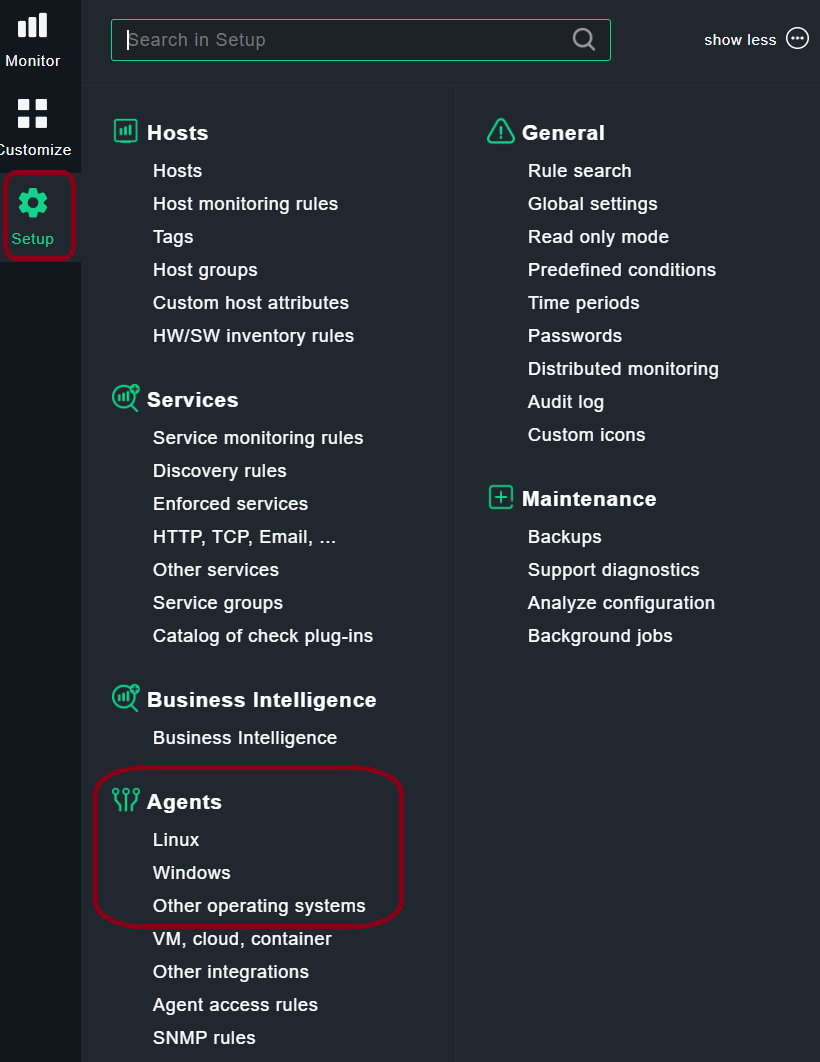Click the ellipsis button beside show less
Viewport: 820px width, 1062px height.
coord(797,38)
